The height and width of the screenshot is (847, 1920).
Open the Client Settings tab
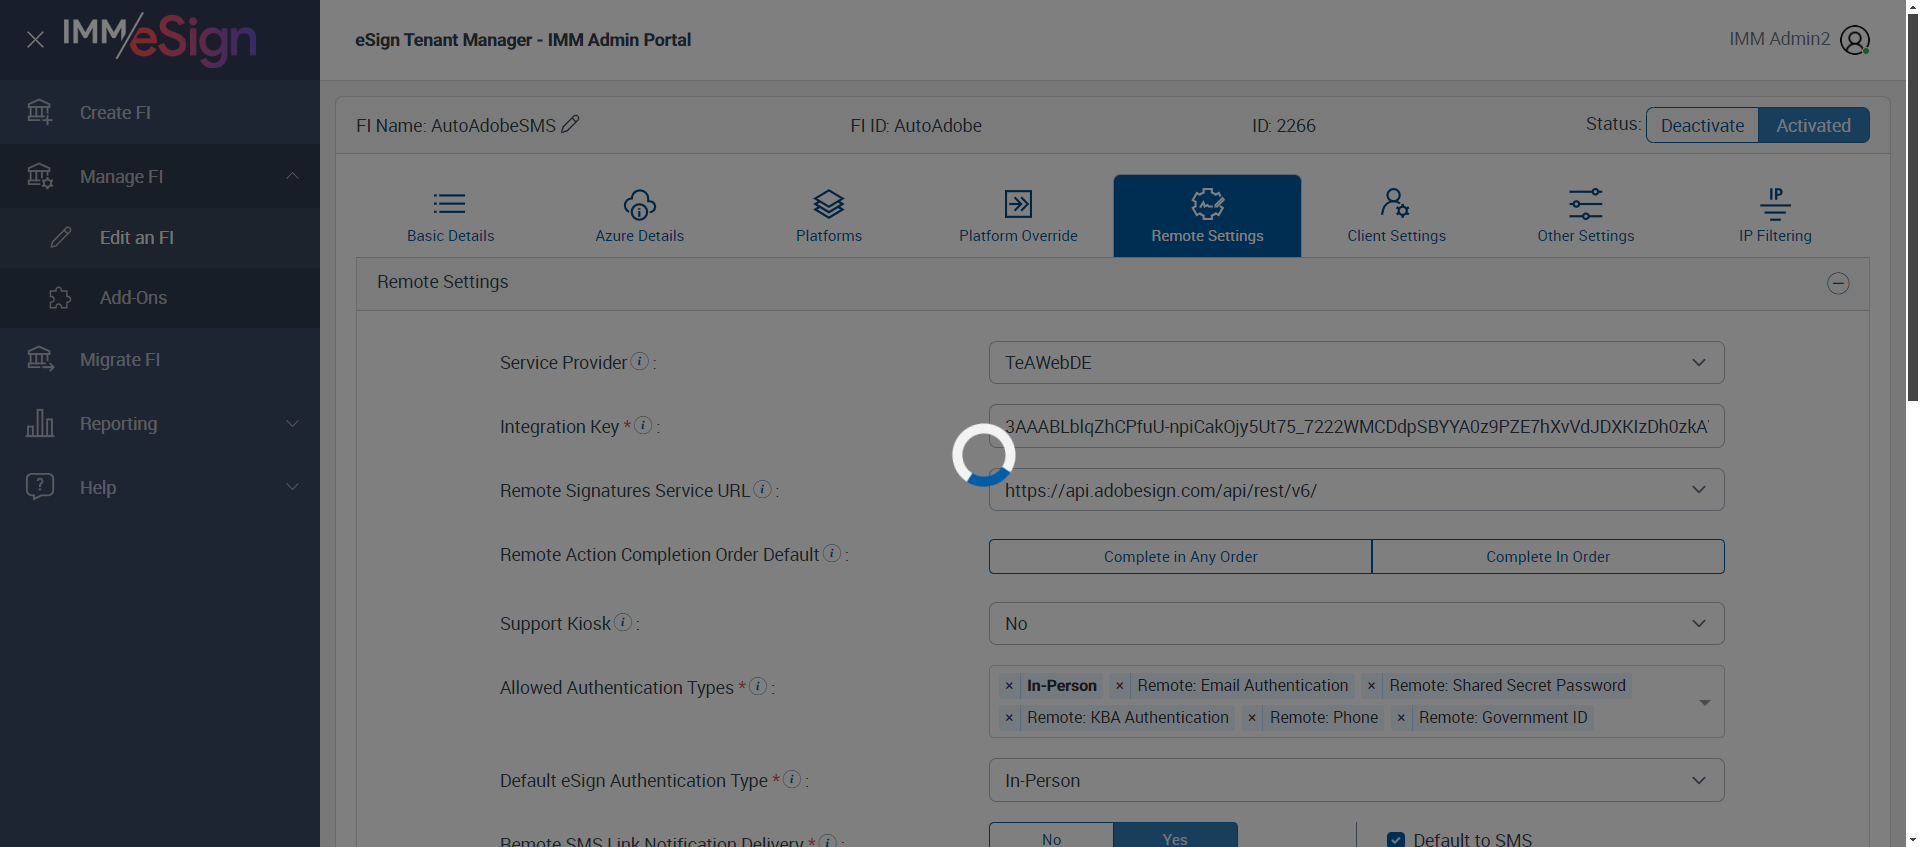pos(1396,216)
